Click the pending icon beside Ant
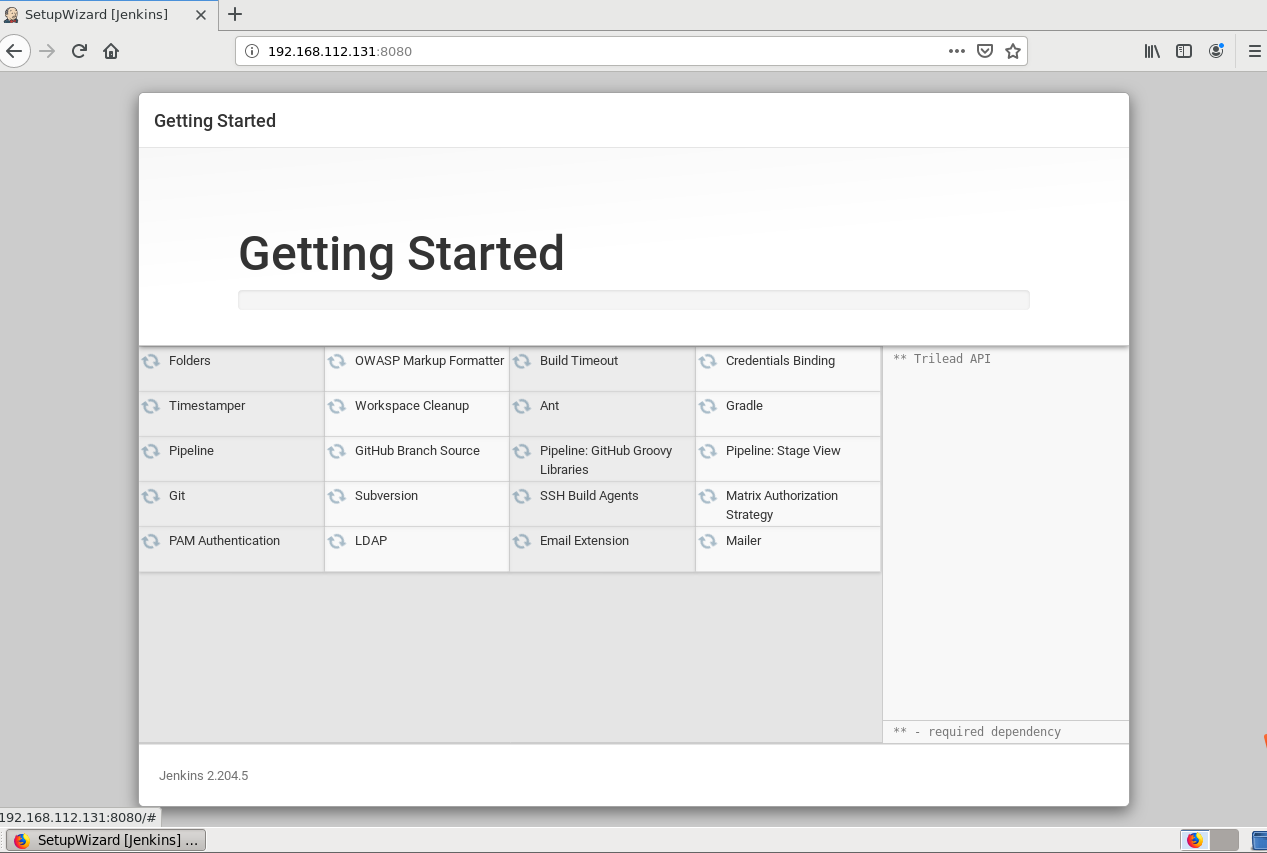Screen dimensions: 1267x853 (522, 406)
